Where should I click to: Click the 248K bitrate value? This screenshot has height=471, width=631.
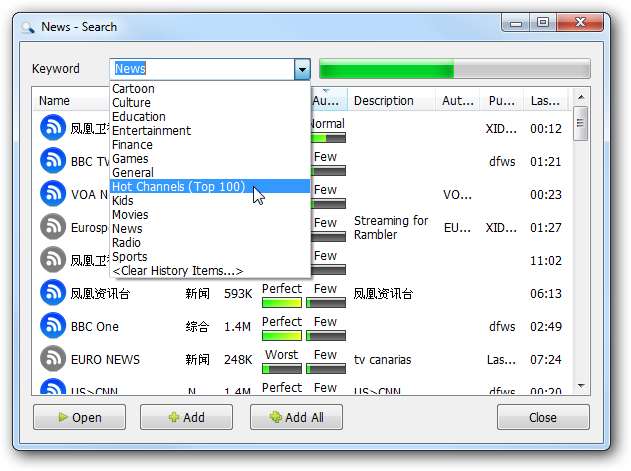tap(238, 359)
